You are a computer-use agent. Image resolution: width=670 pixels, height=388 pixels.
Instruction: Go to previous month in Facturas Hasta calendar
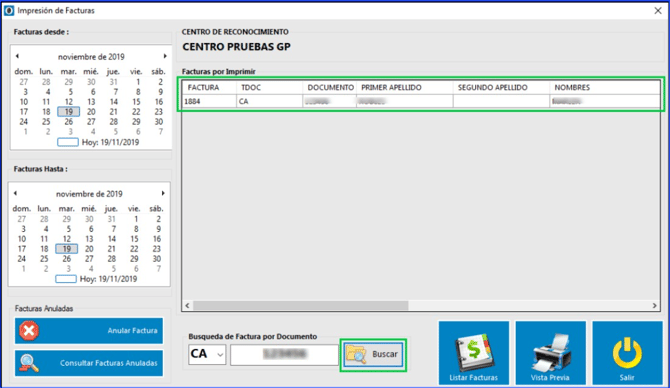(x=15, y=193)
